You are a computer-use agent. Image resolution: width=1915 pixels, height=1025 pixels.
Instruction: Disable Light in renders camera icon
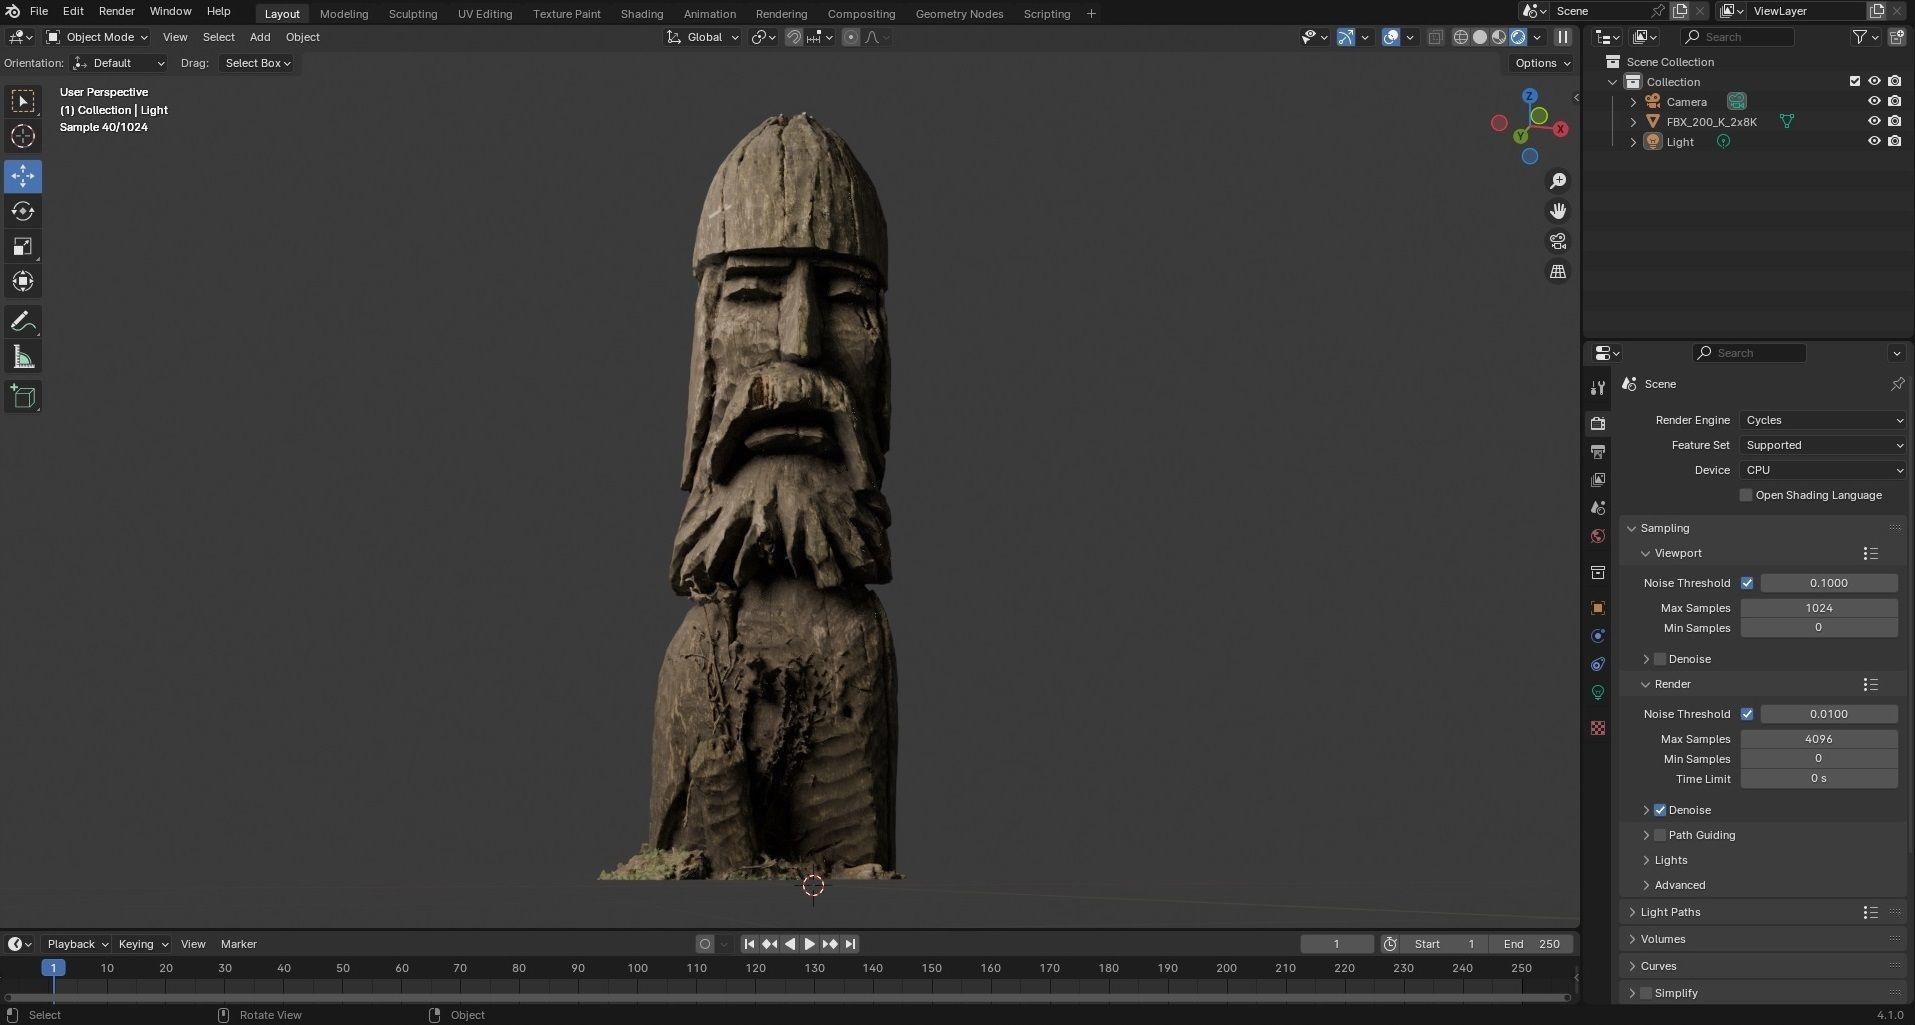(x=1895, y=142)
